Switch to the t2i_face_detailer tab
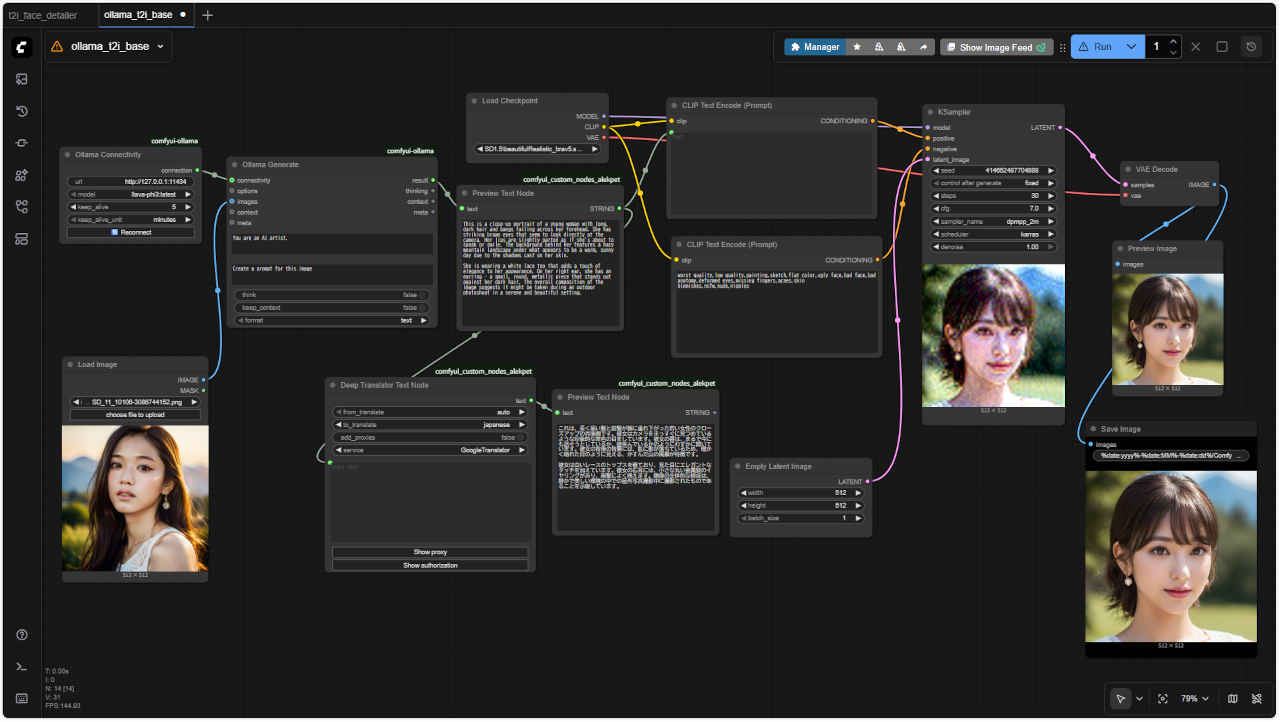Screen dimensions: 1280x722 [43, 15]
